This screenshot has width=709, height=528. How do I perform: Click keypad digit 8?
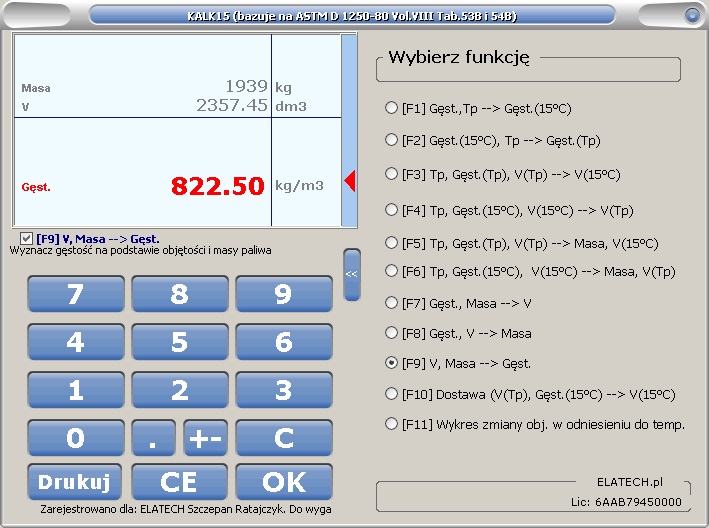pos(180,294)
